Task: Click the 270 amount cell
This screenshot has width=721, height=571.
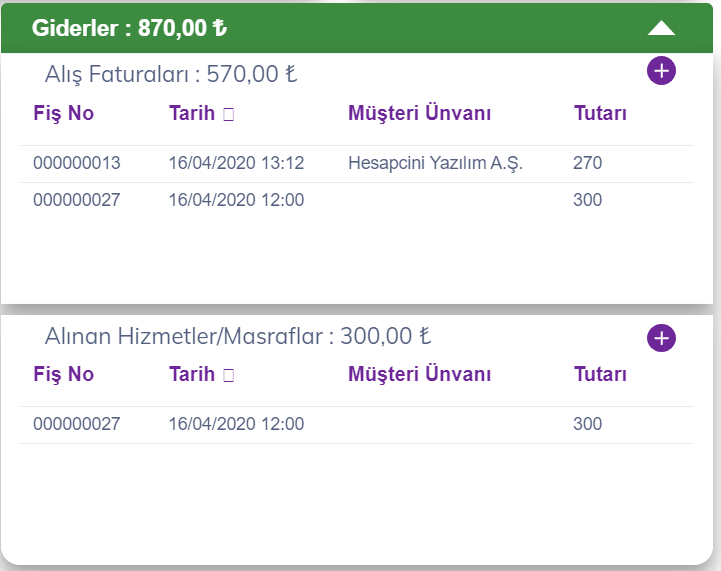Action: click(587, 163)
